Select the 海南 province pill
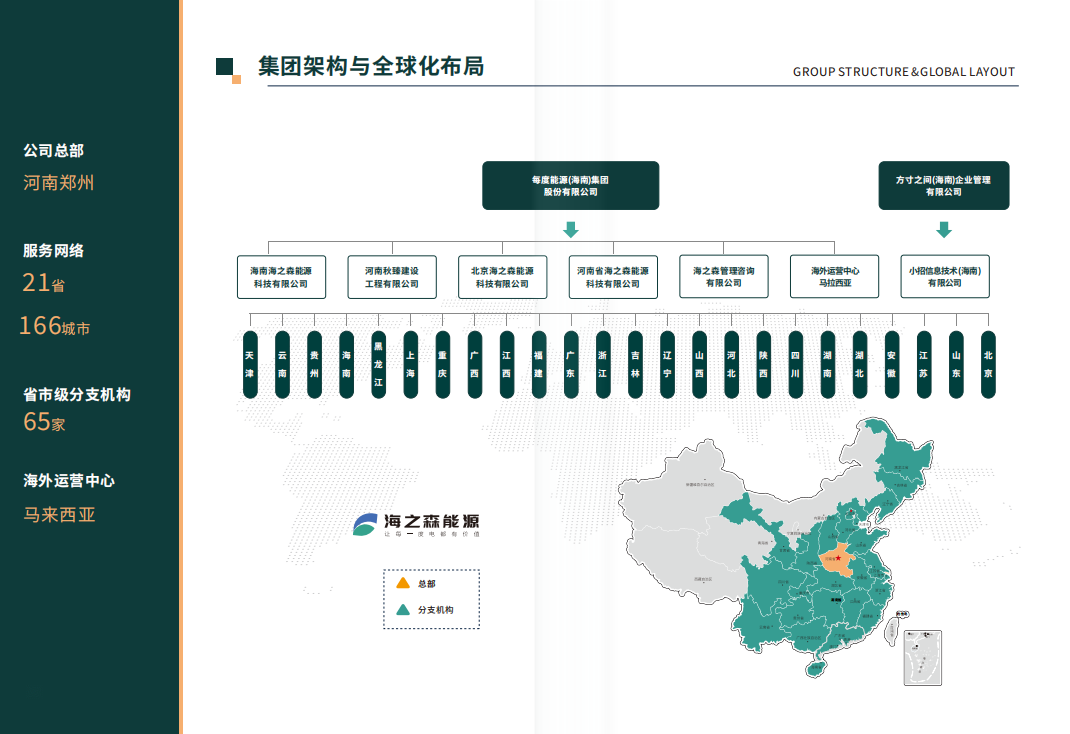Screen dimensions: 1070x734 (347, 364)
